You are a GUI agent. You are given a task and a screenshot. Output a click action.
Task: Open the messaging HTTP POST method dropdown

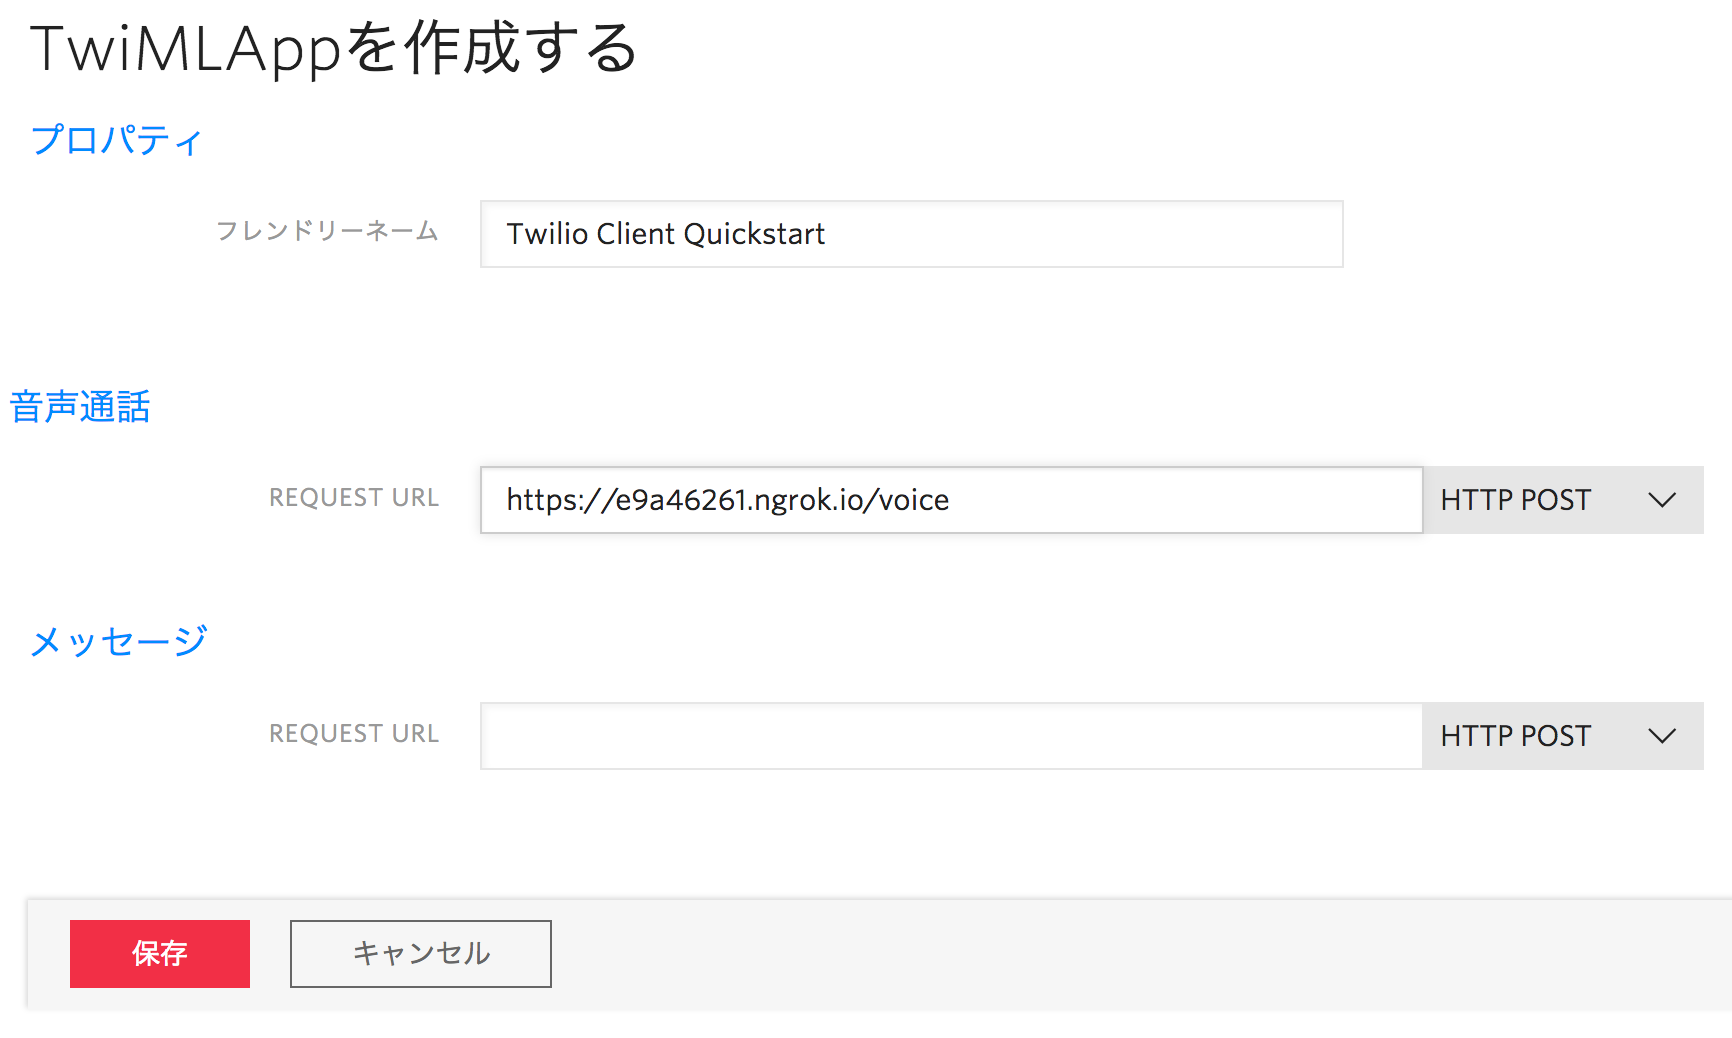click(1563, 736)
